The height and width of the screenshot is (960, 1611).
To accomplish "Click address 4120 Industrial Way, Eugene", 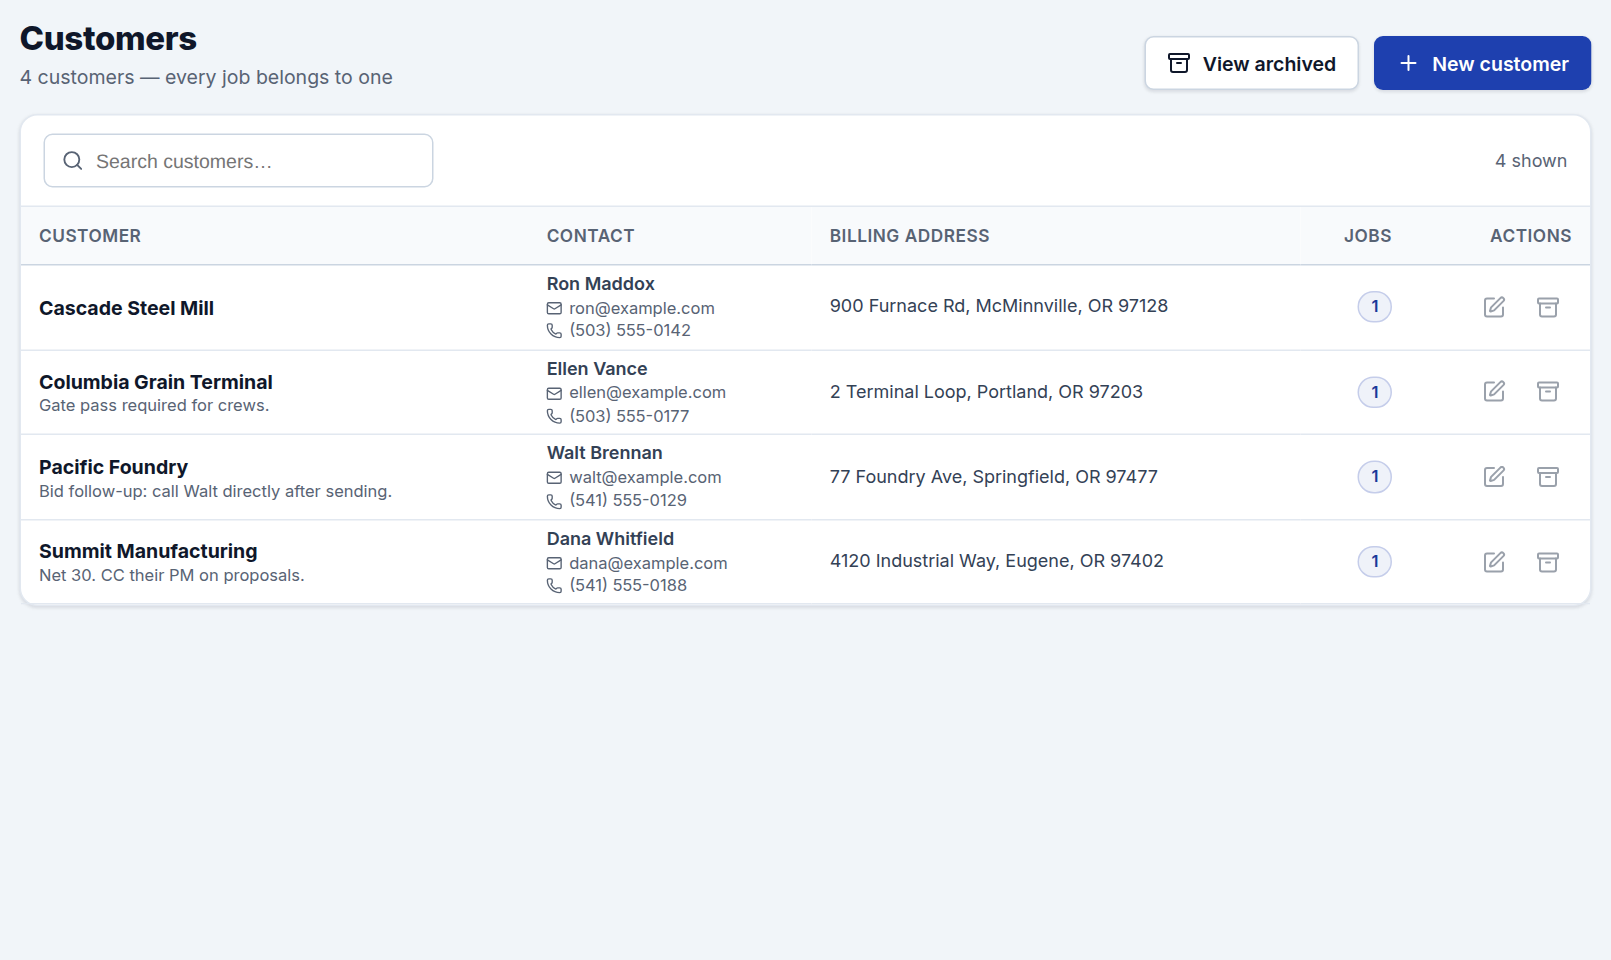I will click(997, 561).
